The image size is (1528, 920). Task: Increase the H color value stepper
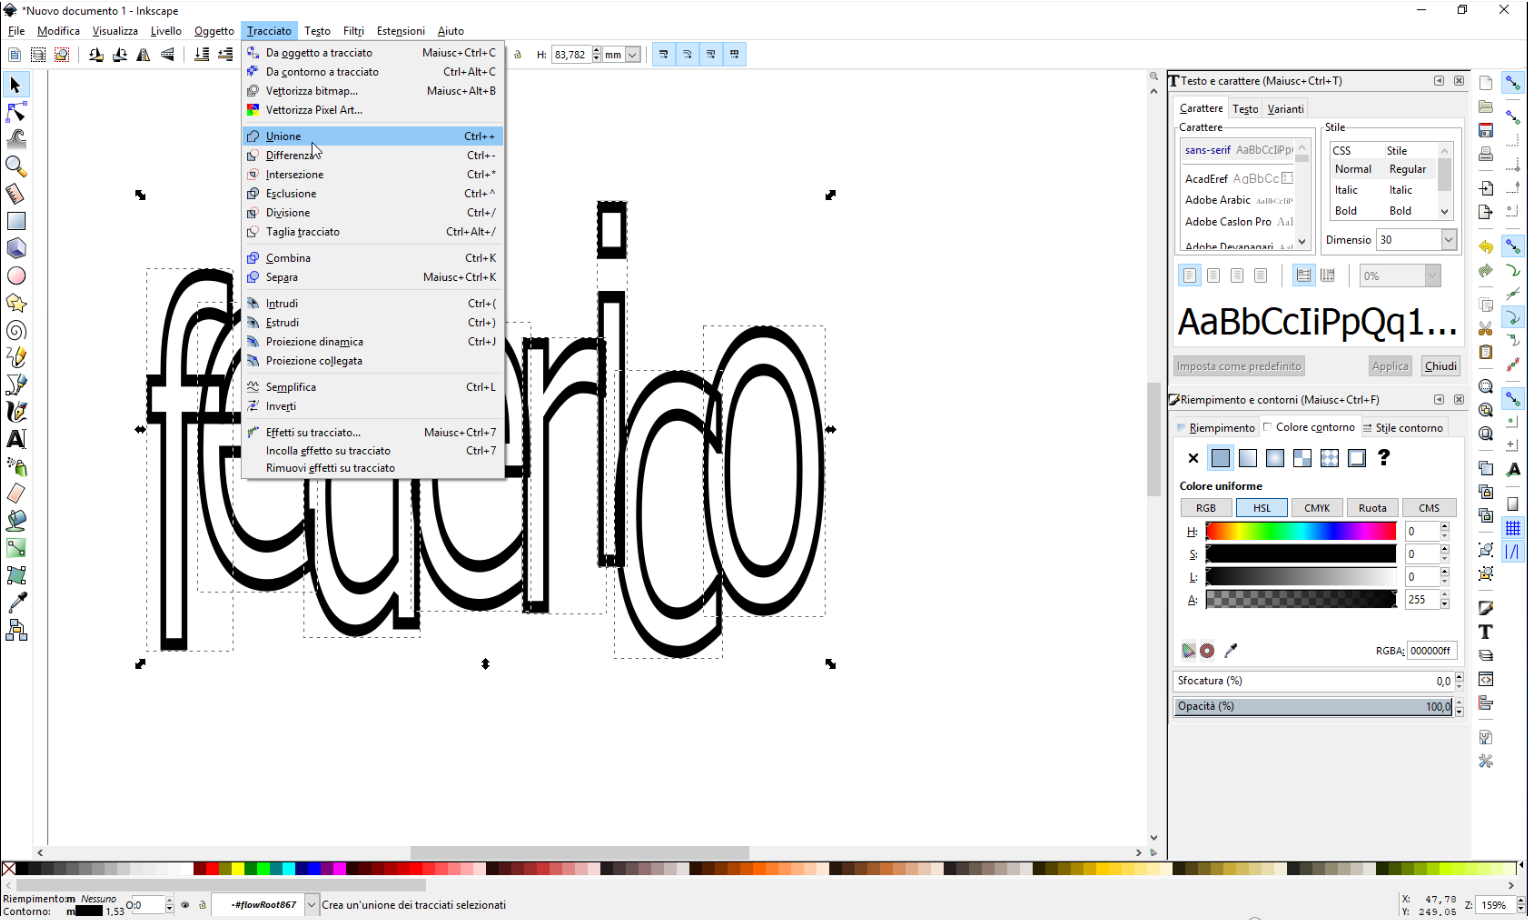[x=1445, y=526]
